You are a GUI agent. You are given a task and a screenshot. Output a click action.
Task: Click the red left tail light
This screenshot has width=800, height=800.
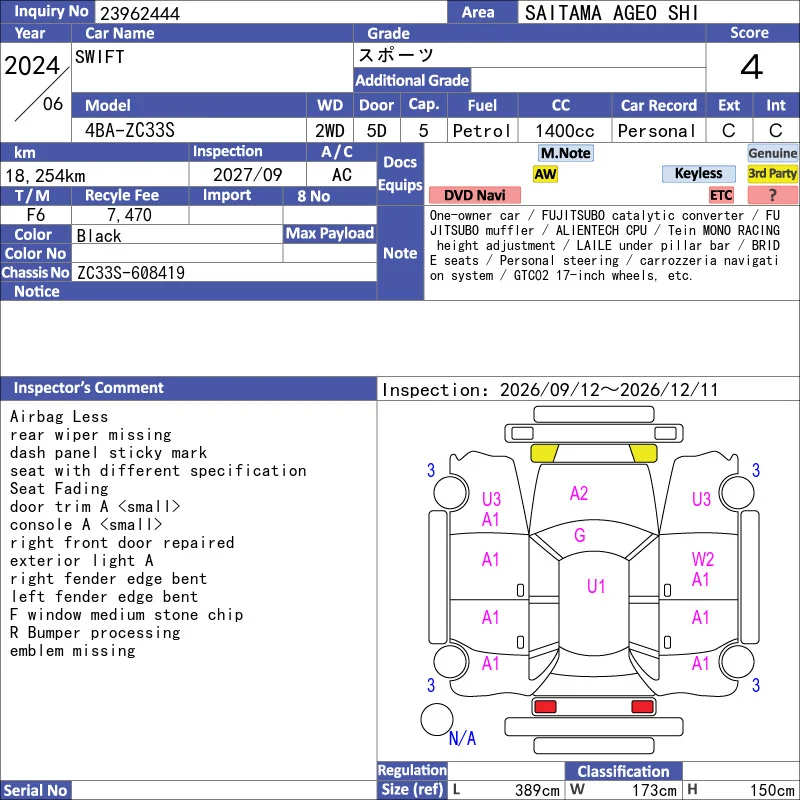coord(545,707)
